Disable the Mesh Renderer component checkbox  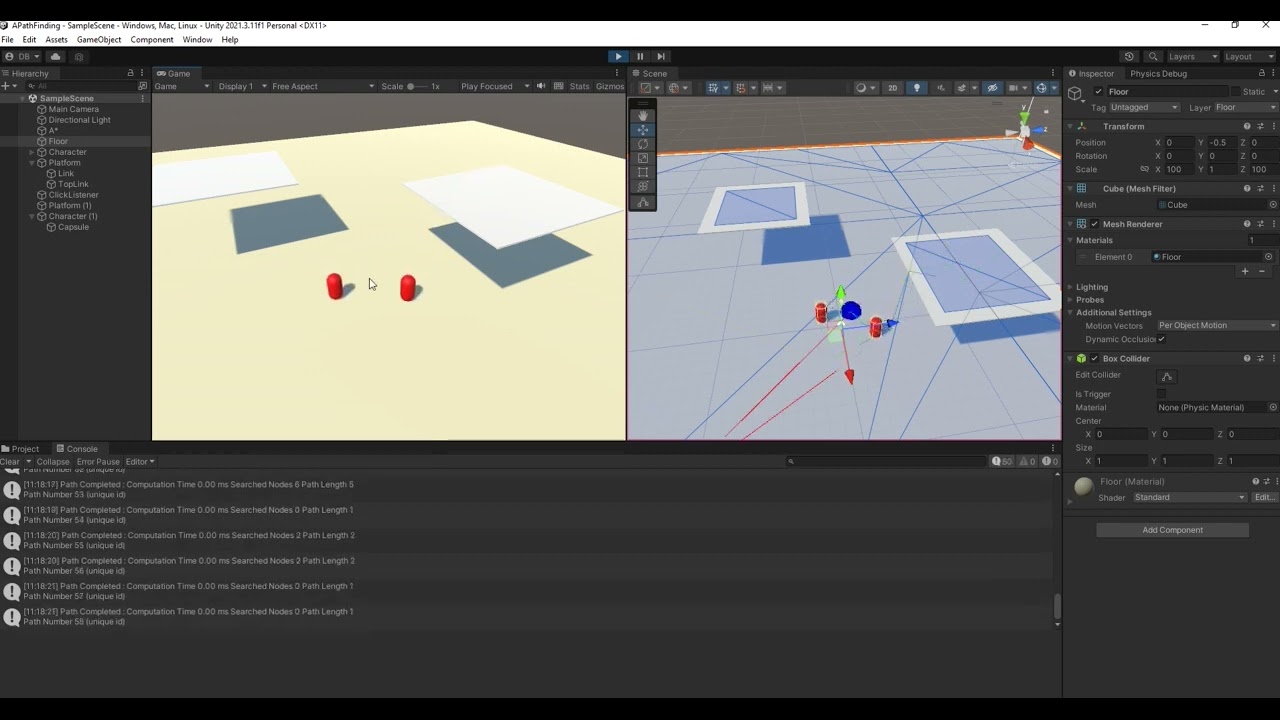(x=1095, y=224)
